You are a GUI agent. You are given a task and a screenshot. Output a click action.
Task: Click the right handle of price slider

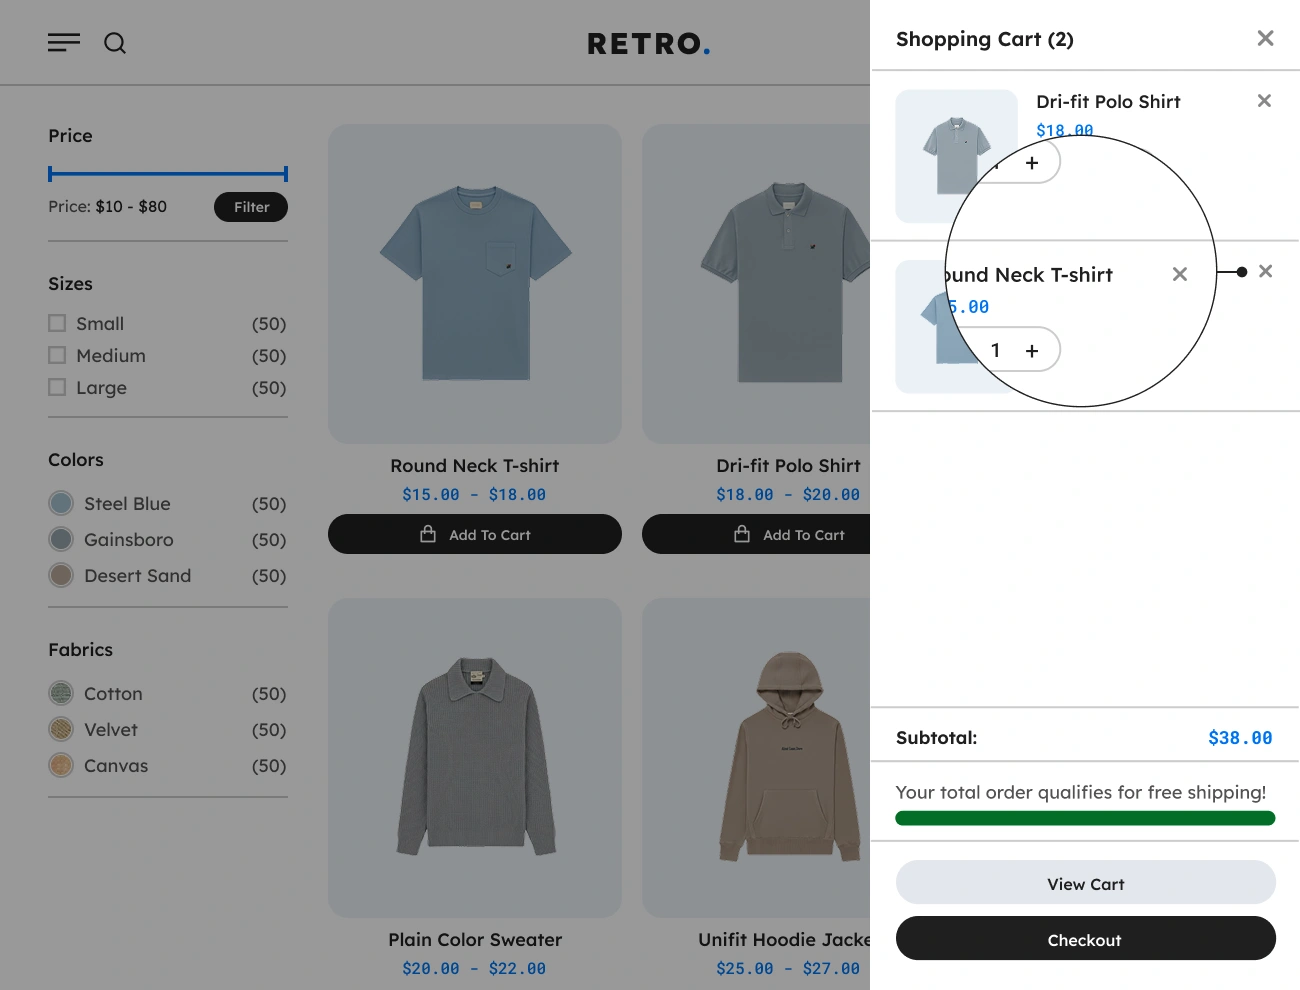[286, 174]
